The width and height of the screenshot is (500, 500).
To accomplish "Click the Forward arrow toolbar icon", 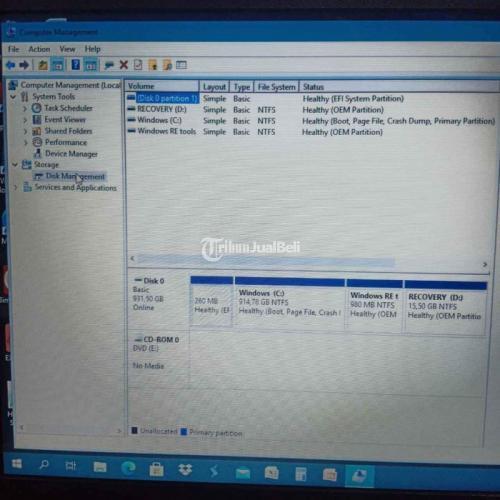I will click(x=24, y=65).
